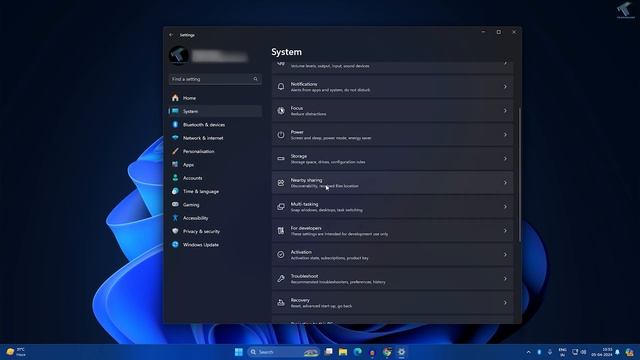Click the taskbar Search box

[x=283, y=352]
